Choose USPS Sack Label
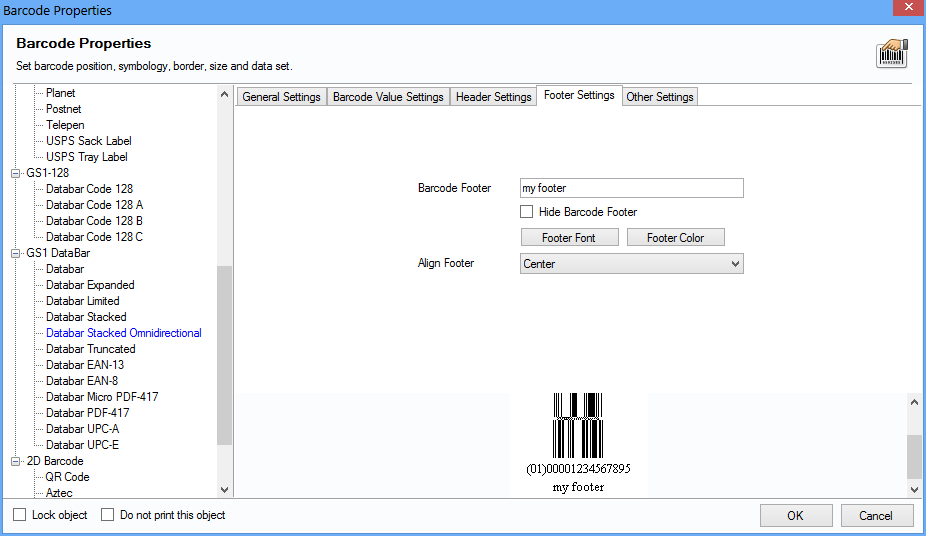Screen dimensions: 926x536 click(x=89, y=141)
